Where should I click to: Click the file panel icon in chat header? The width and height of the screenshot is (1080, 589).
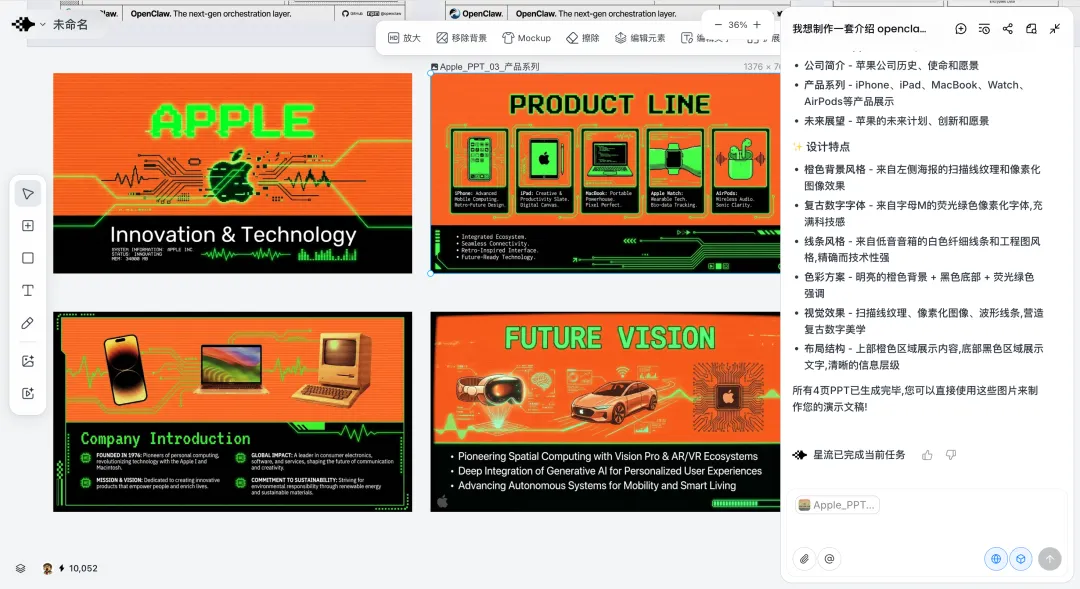pyautogui.click(x=1031, y=28)
